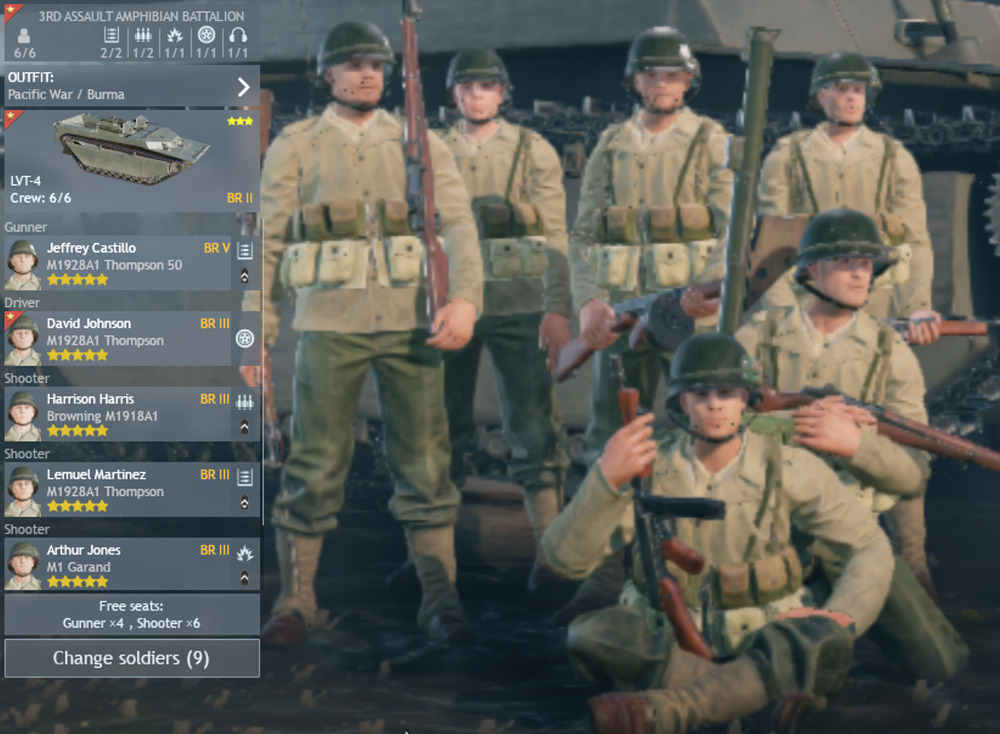The height and width of the screenshot is (734, 1000).
Task: Click the soldier list scrollbar
Action: tap(262, 370)
